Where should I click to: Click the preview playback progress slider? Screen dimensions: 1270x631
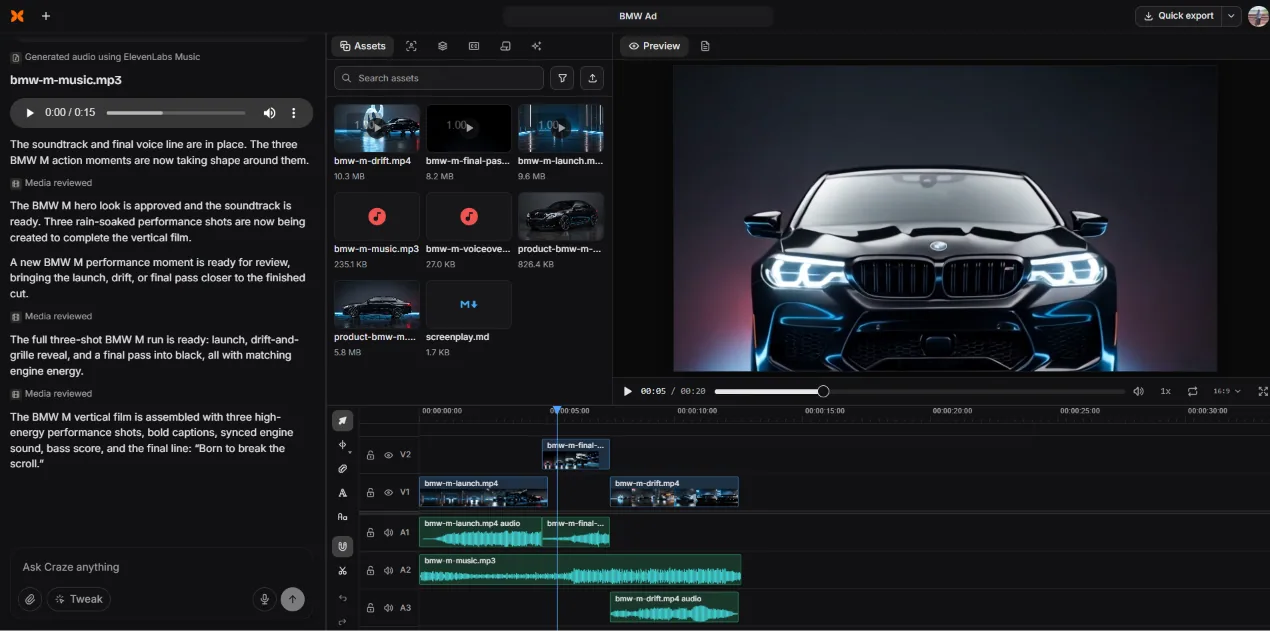pos(918,391)
